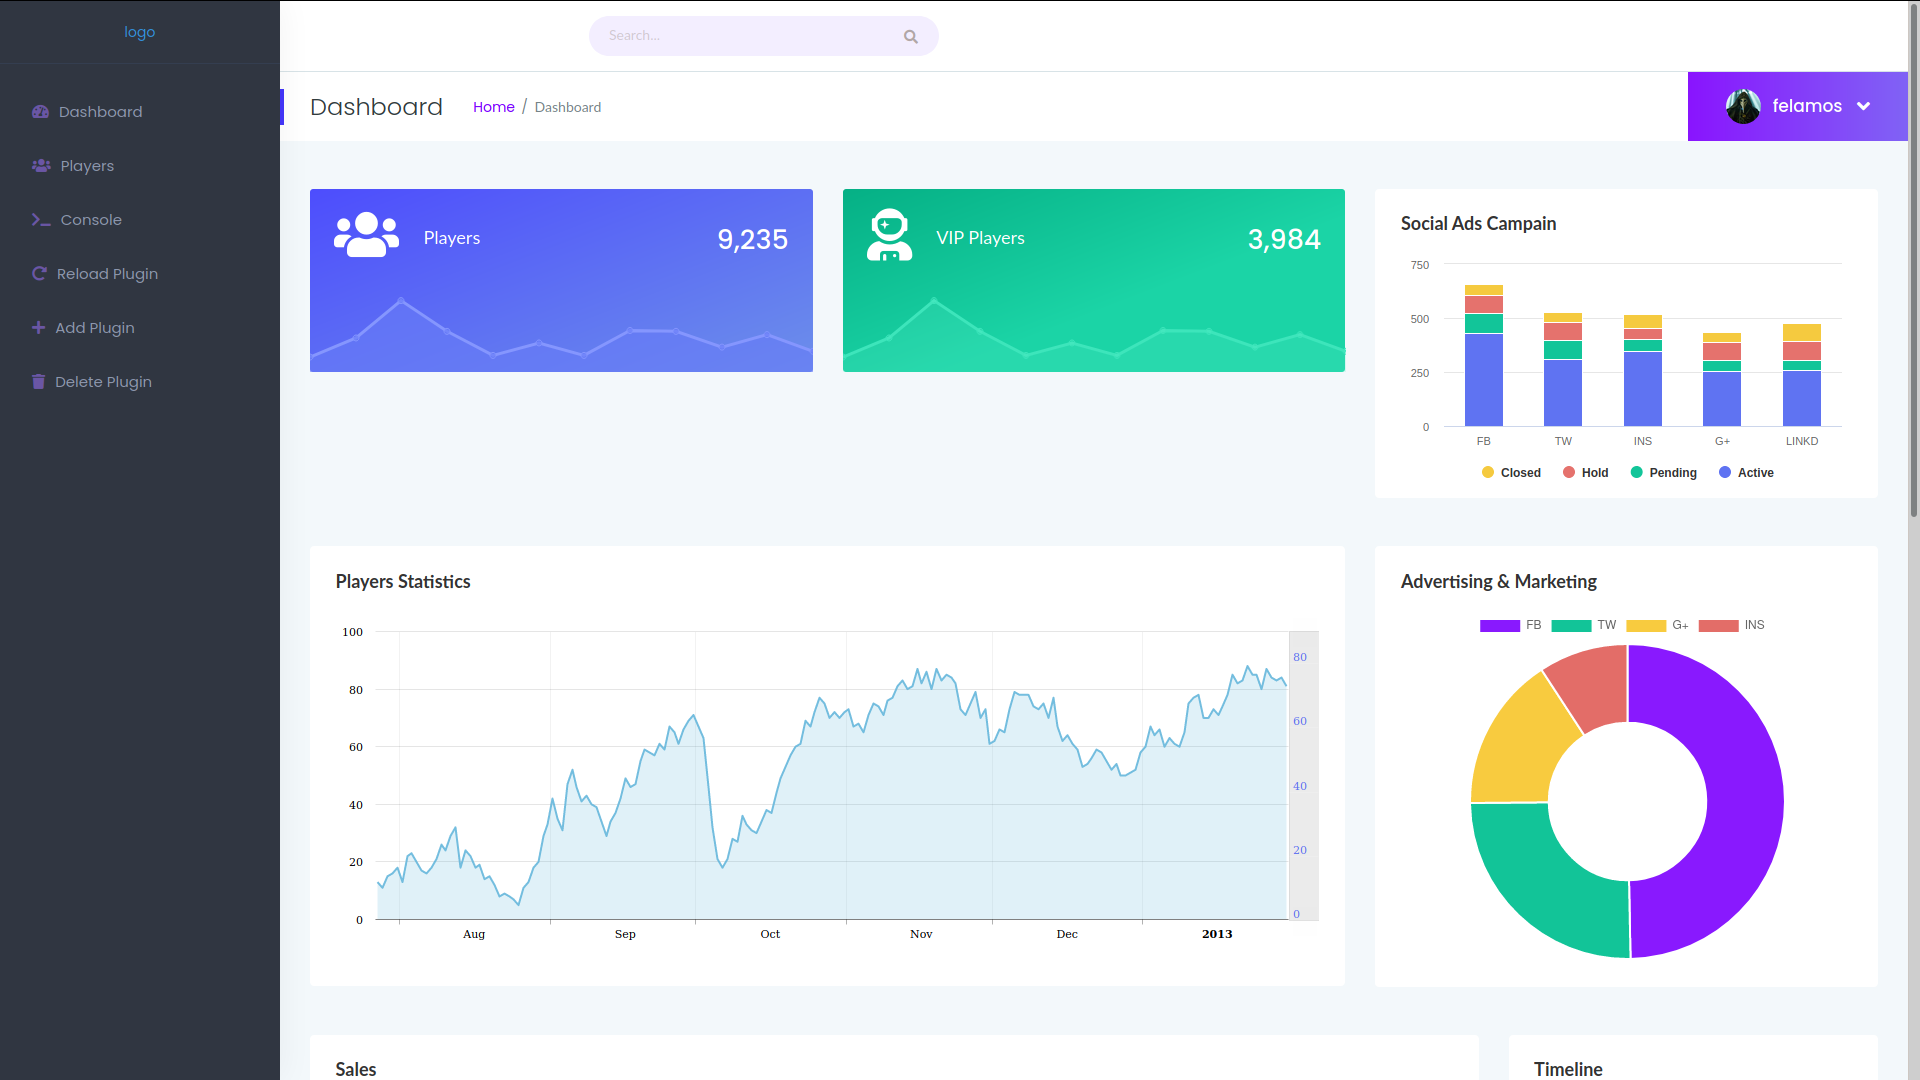Toggle the Hold series legend item

click(x=1586, y=473)
